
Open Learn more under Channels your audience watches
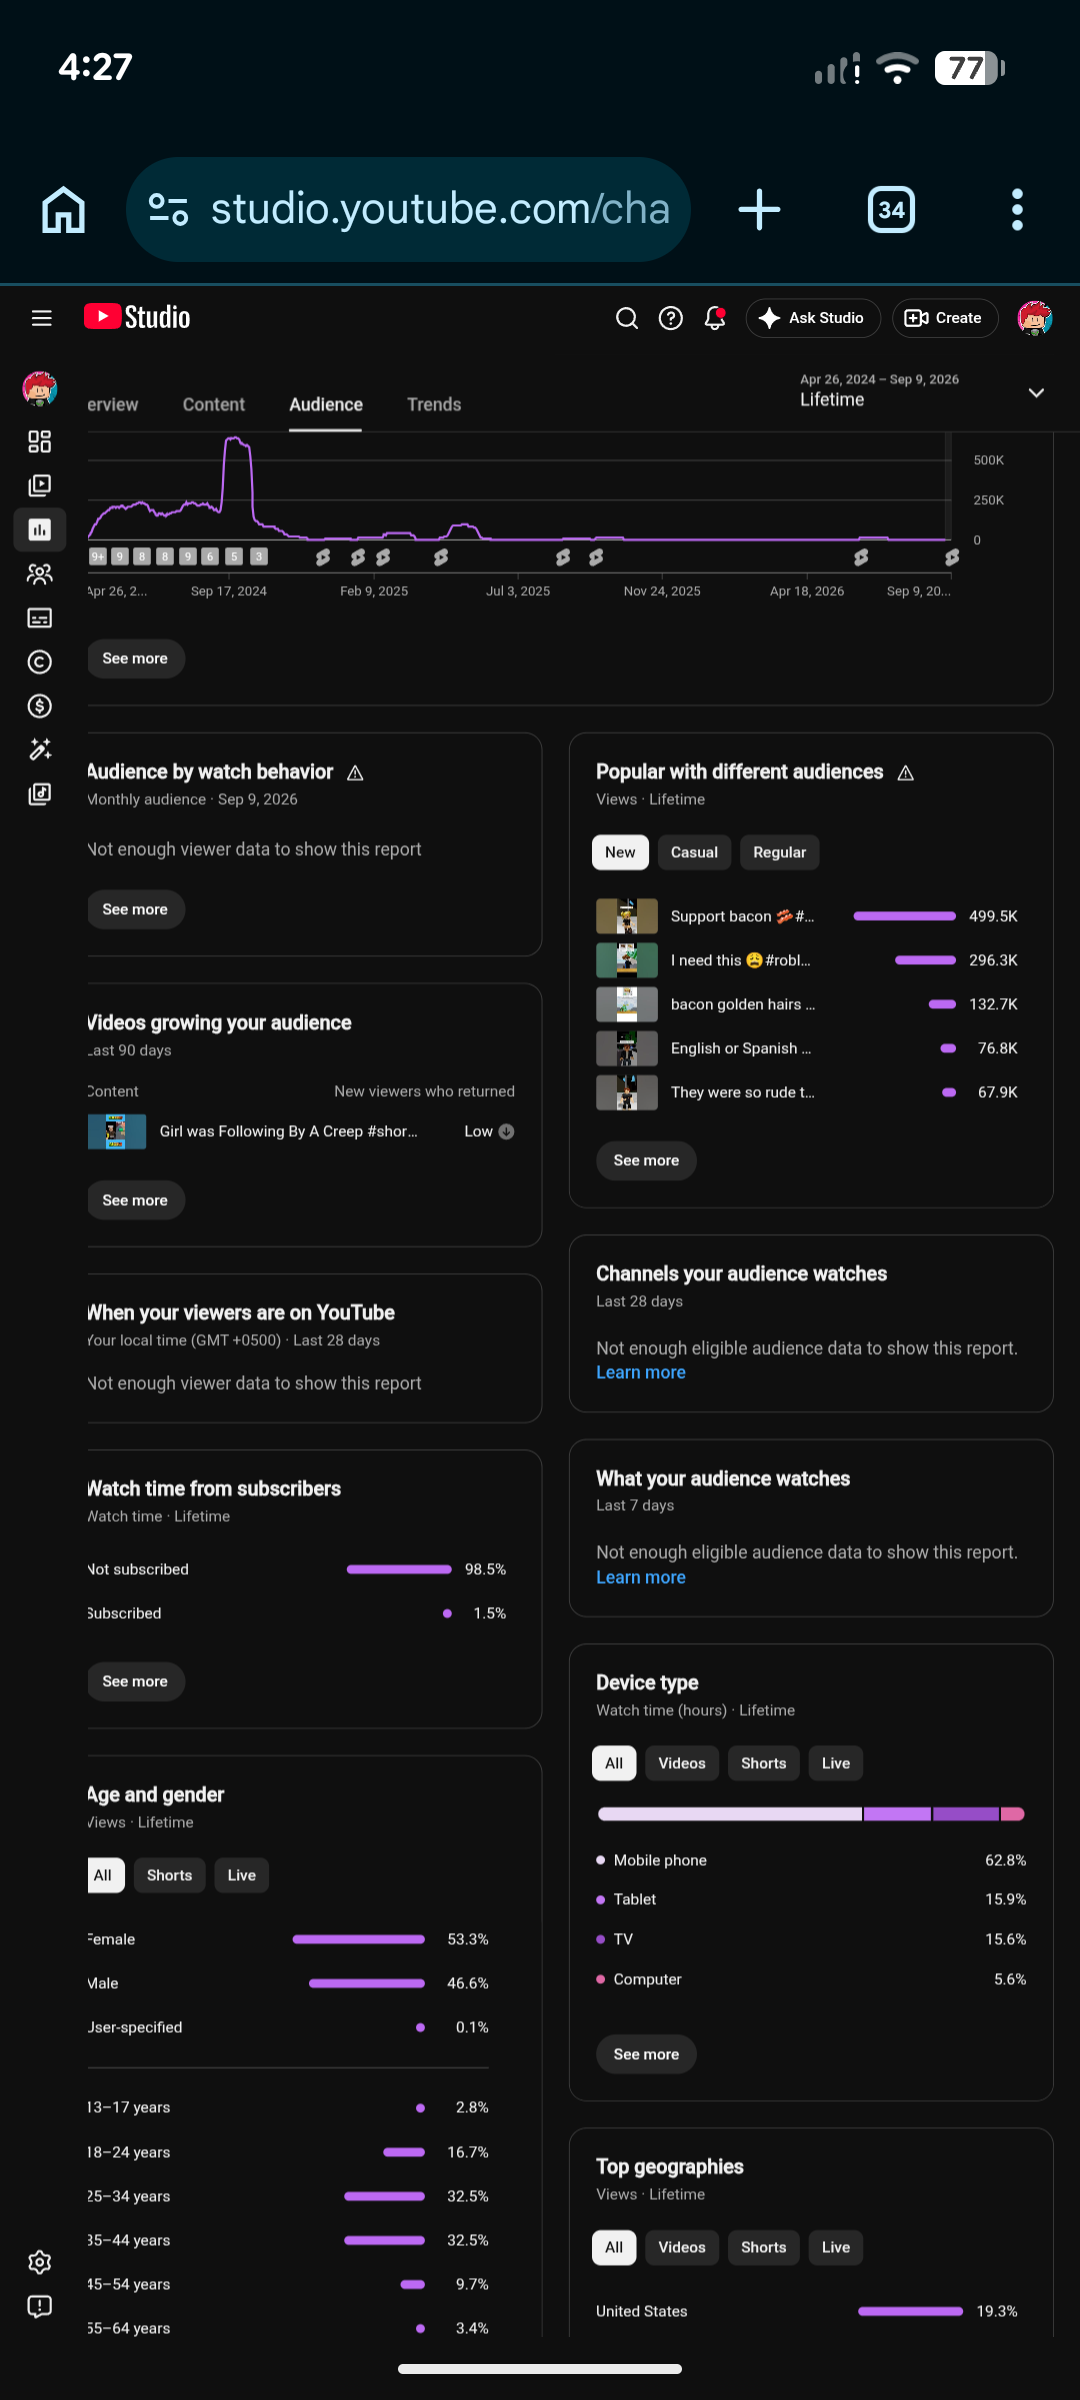pyautogui.click(x=641, y=1373)
